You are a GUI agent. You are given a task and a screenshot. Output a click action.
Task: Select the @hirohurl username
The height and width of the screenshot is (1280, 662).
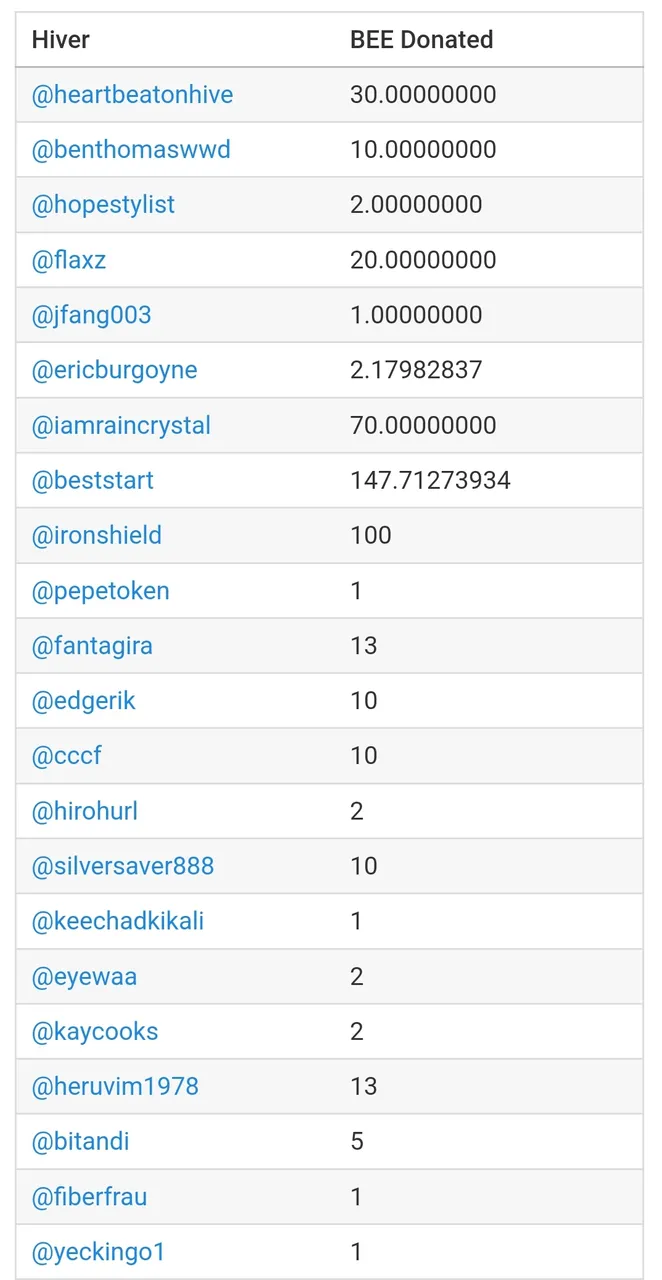[85, 810]
